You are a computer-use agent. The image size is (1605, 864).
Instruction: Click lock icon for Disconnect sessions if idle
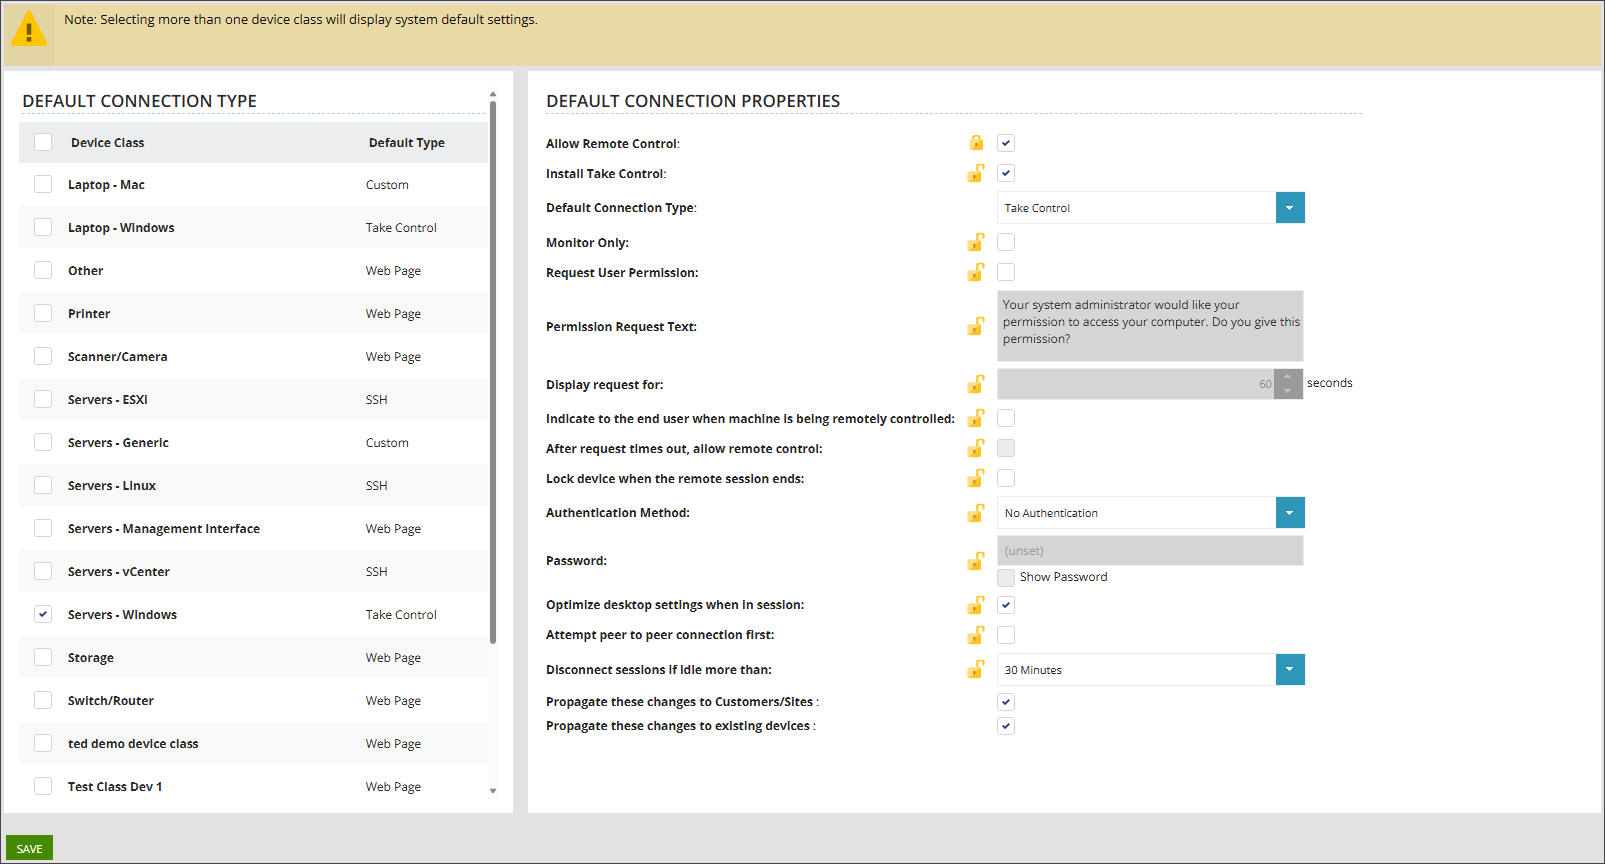click(x=976, y=670)
